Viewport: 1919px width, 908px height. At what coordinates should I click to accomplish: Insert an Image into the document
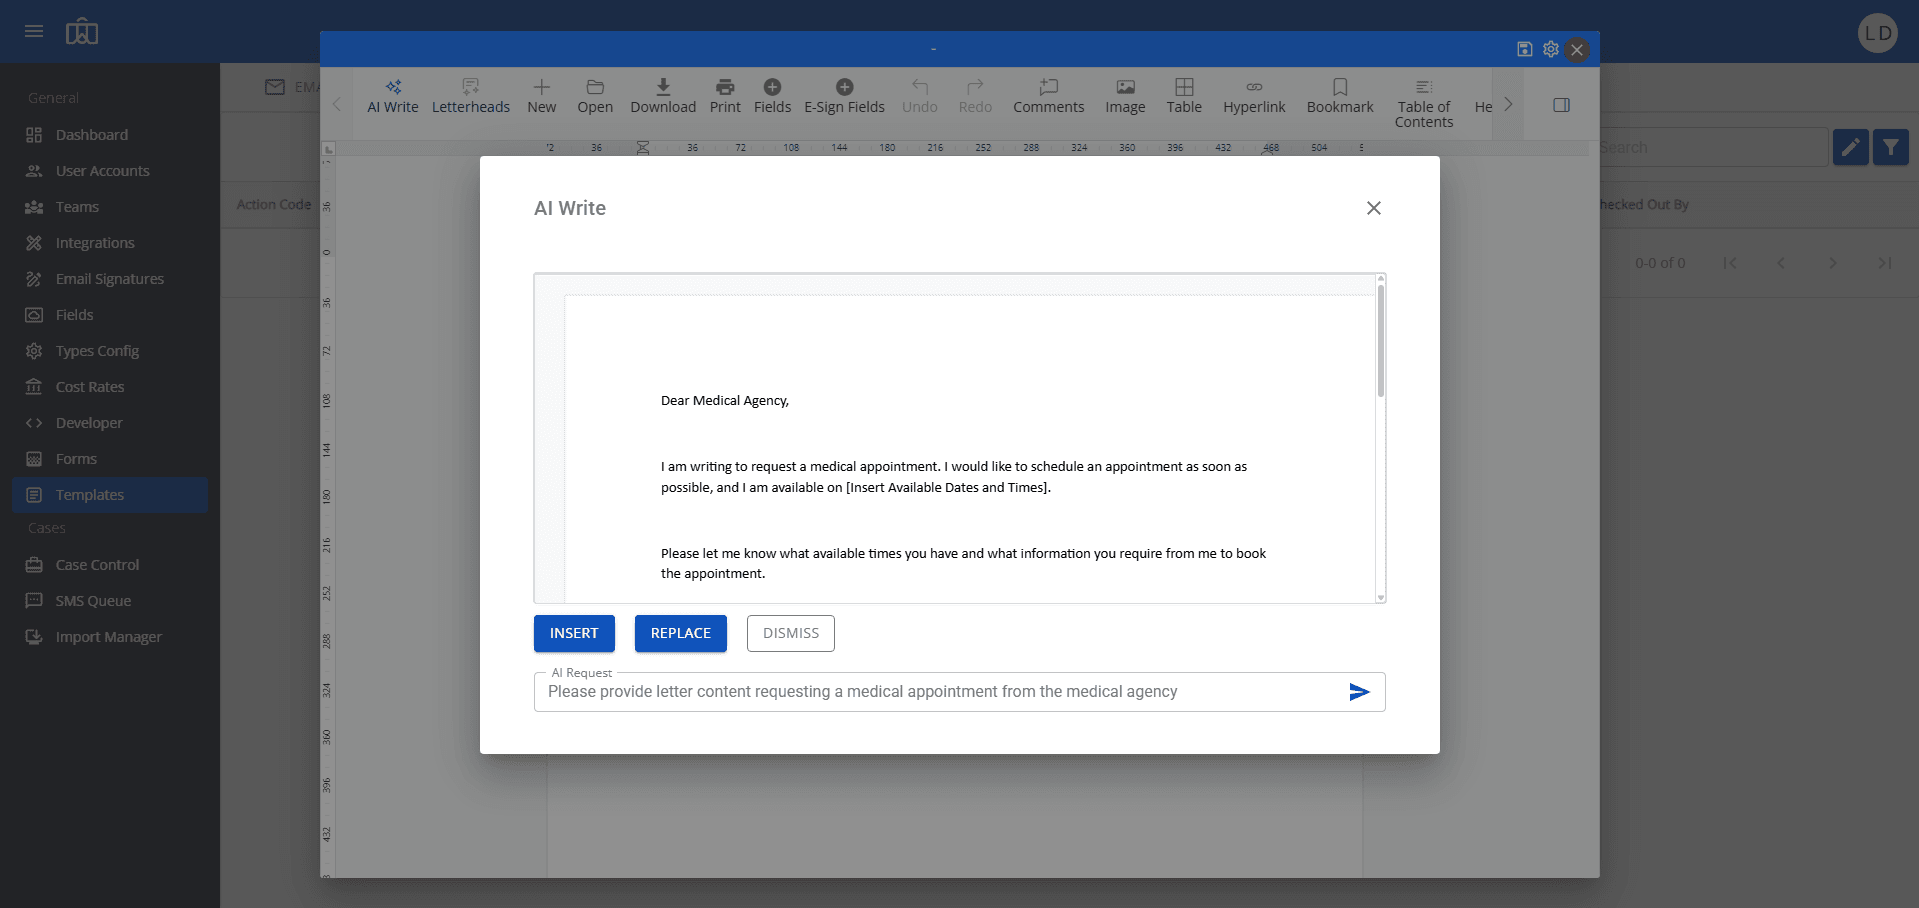[1124, 96]
